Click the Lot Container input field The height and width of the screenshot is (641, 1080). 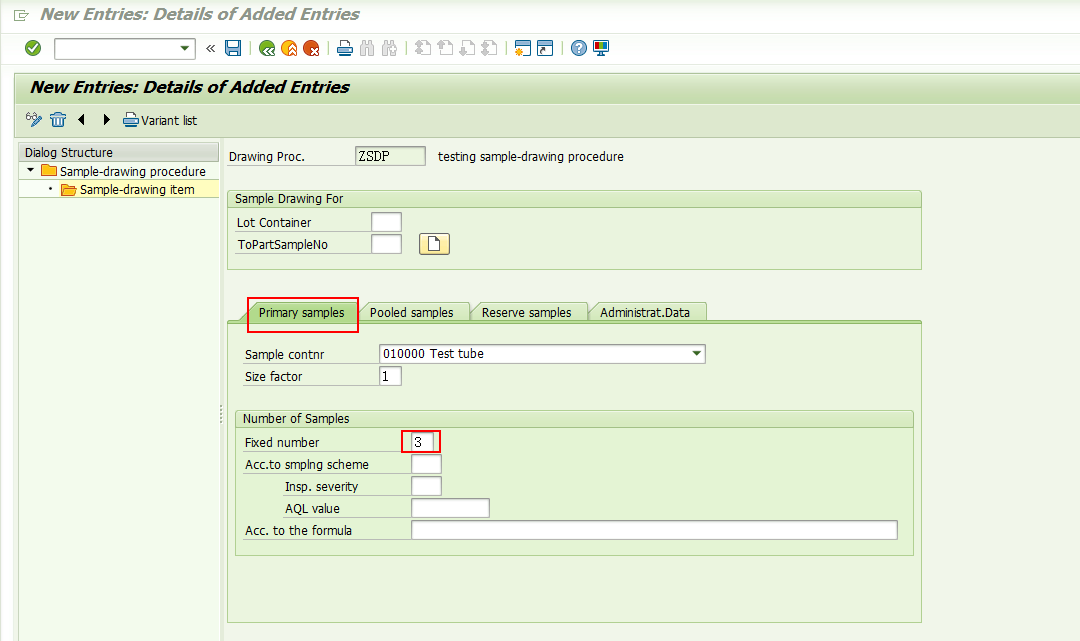click(x=386, y=222)
